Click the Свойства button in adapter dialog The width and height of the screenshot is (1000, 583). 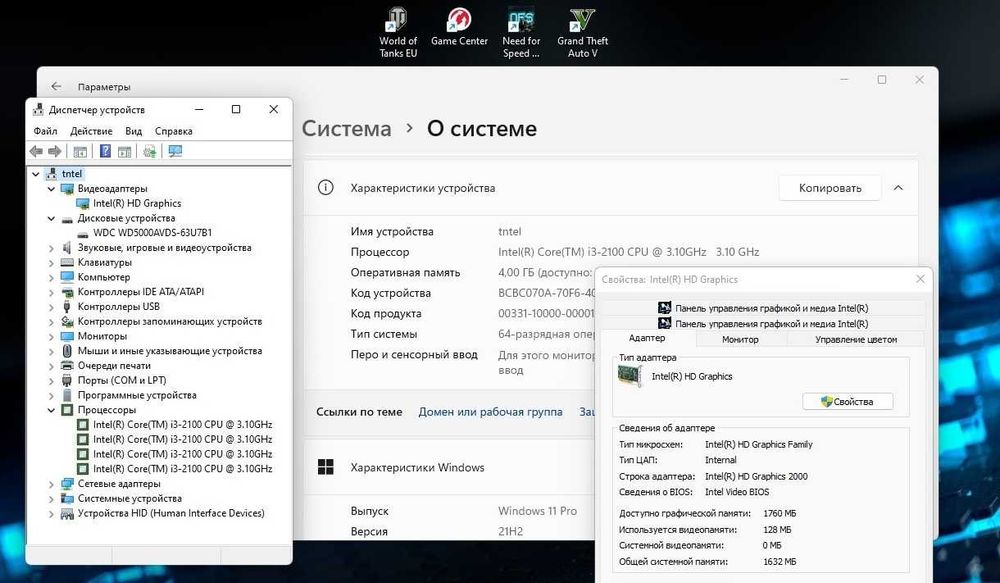(x=848, y=401)
